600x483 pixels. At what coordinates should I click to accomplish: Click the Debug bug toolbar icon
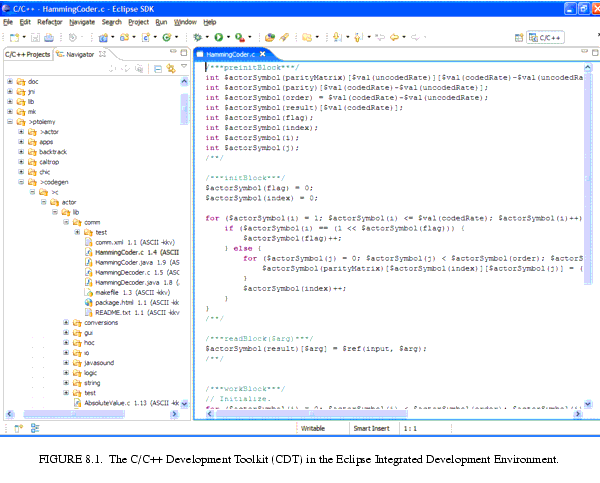click(197, 37)
